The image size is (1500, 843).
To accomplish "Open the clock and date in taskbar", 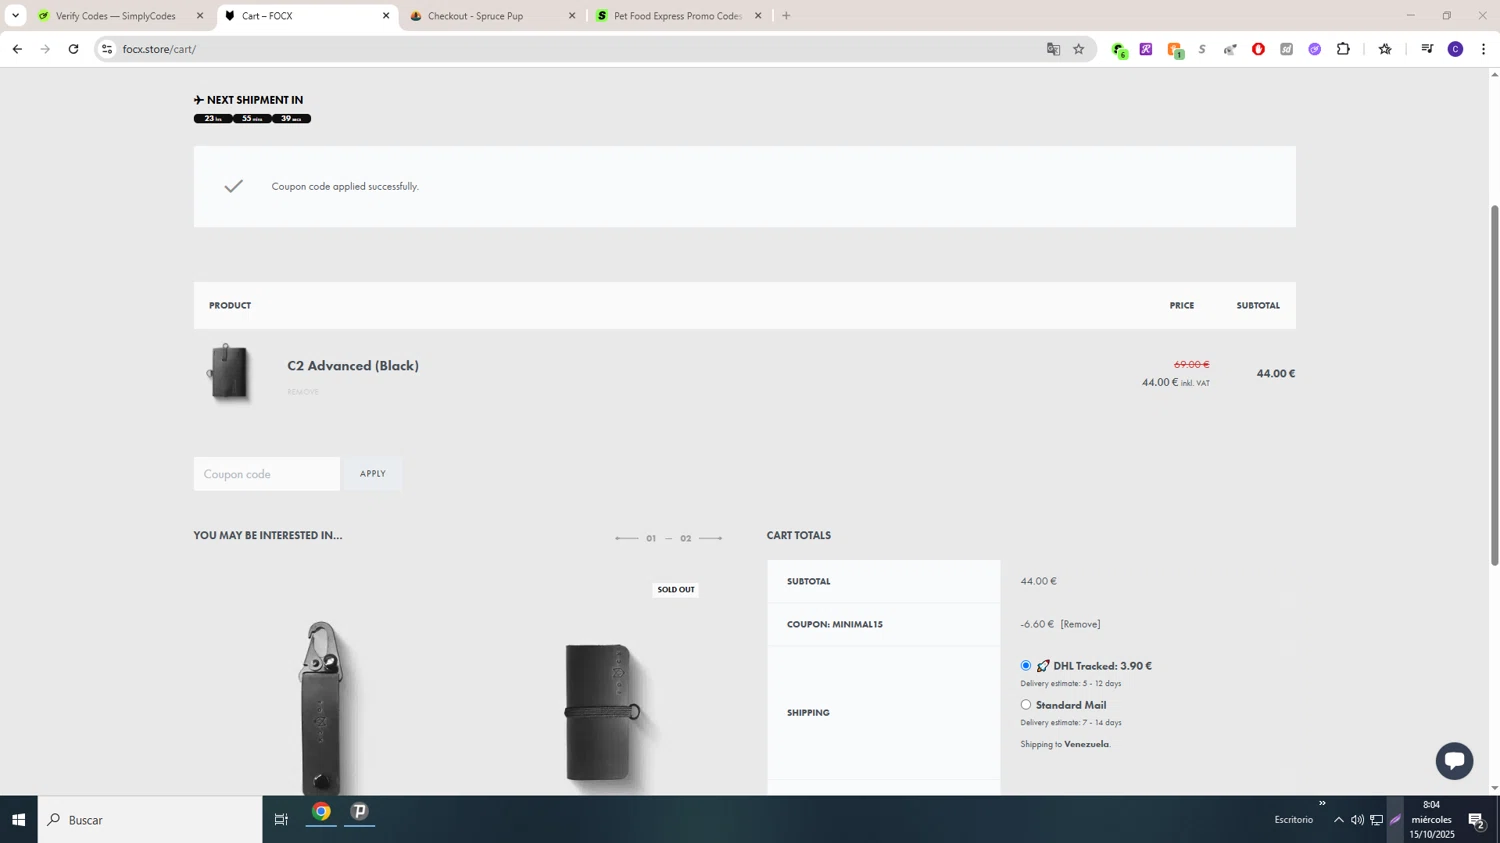I will (1431, 820).
